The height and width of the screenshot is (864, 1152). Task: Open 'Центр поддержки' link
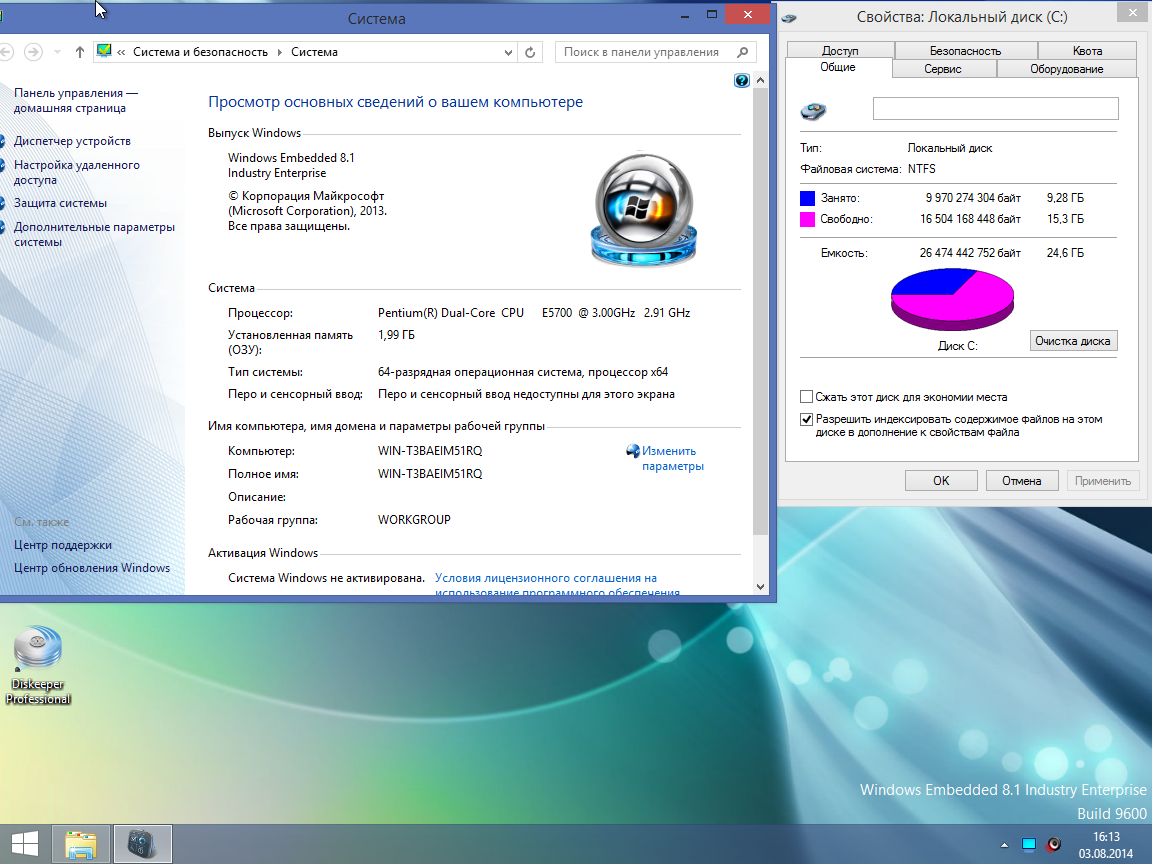tap(62, 545)
